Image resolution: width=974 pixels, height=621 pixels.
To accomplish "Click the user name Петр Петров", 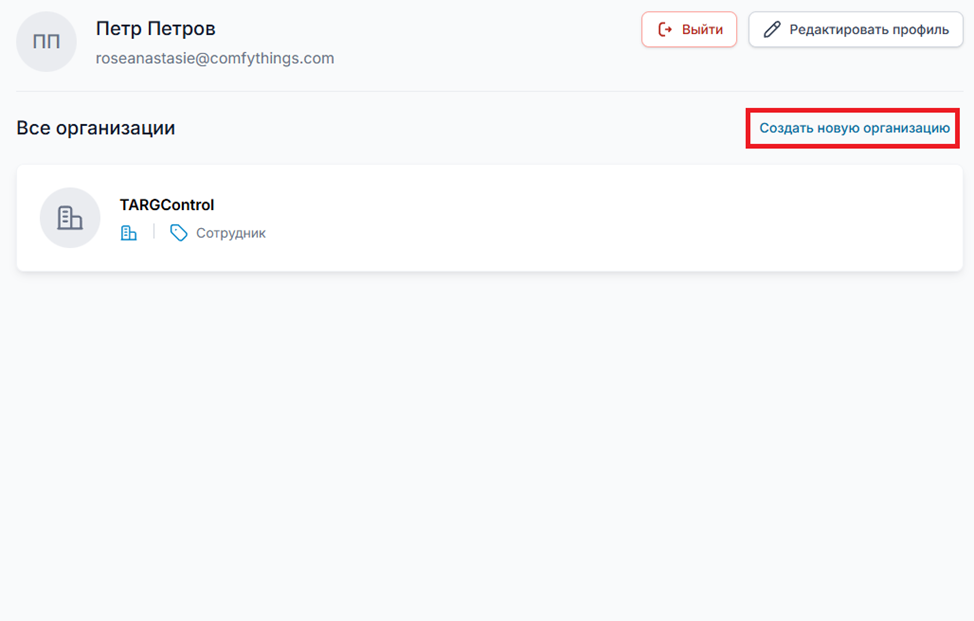I will (x=155, y=28).
